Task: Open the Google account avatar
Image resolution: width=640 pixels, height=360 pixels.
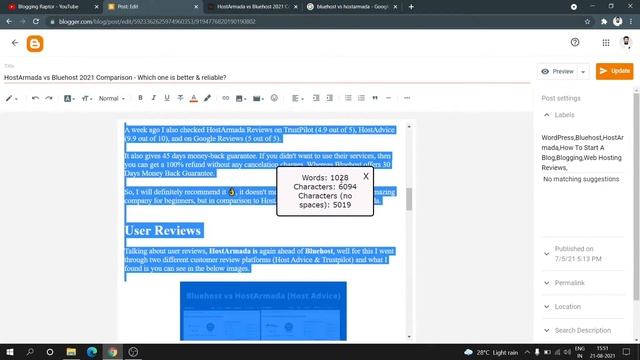Action: click(x=626, y=42)
